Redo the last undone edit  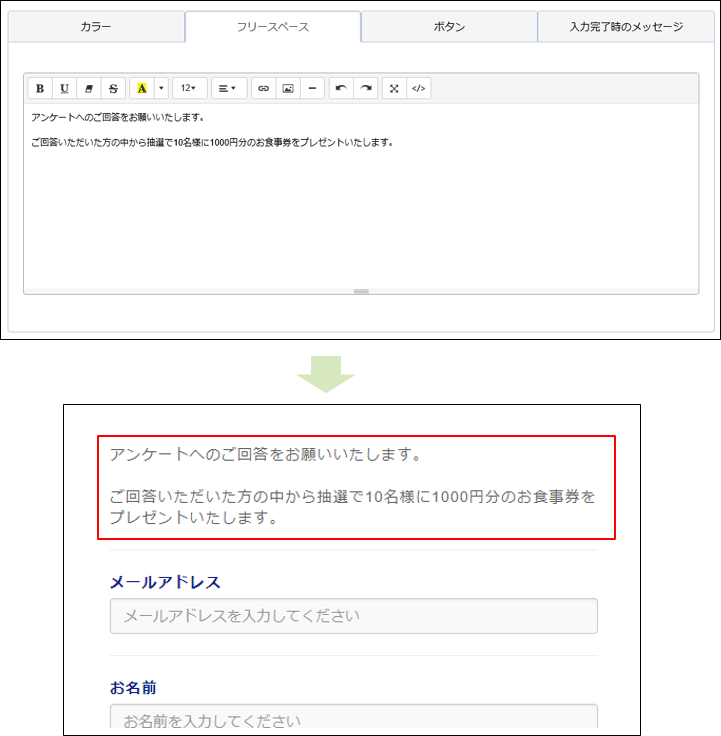tap(366, 88)
